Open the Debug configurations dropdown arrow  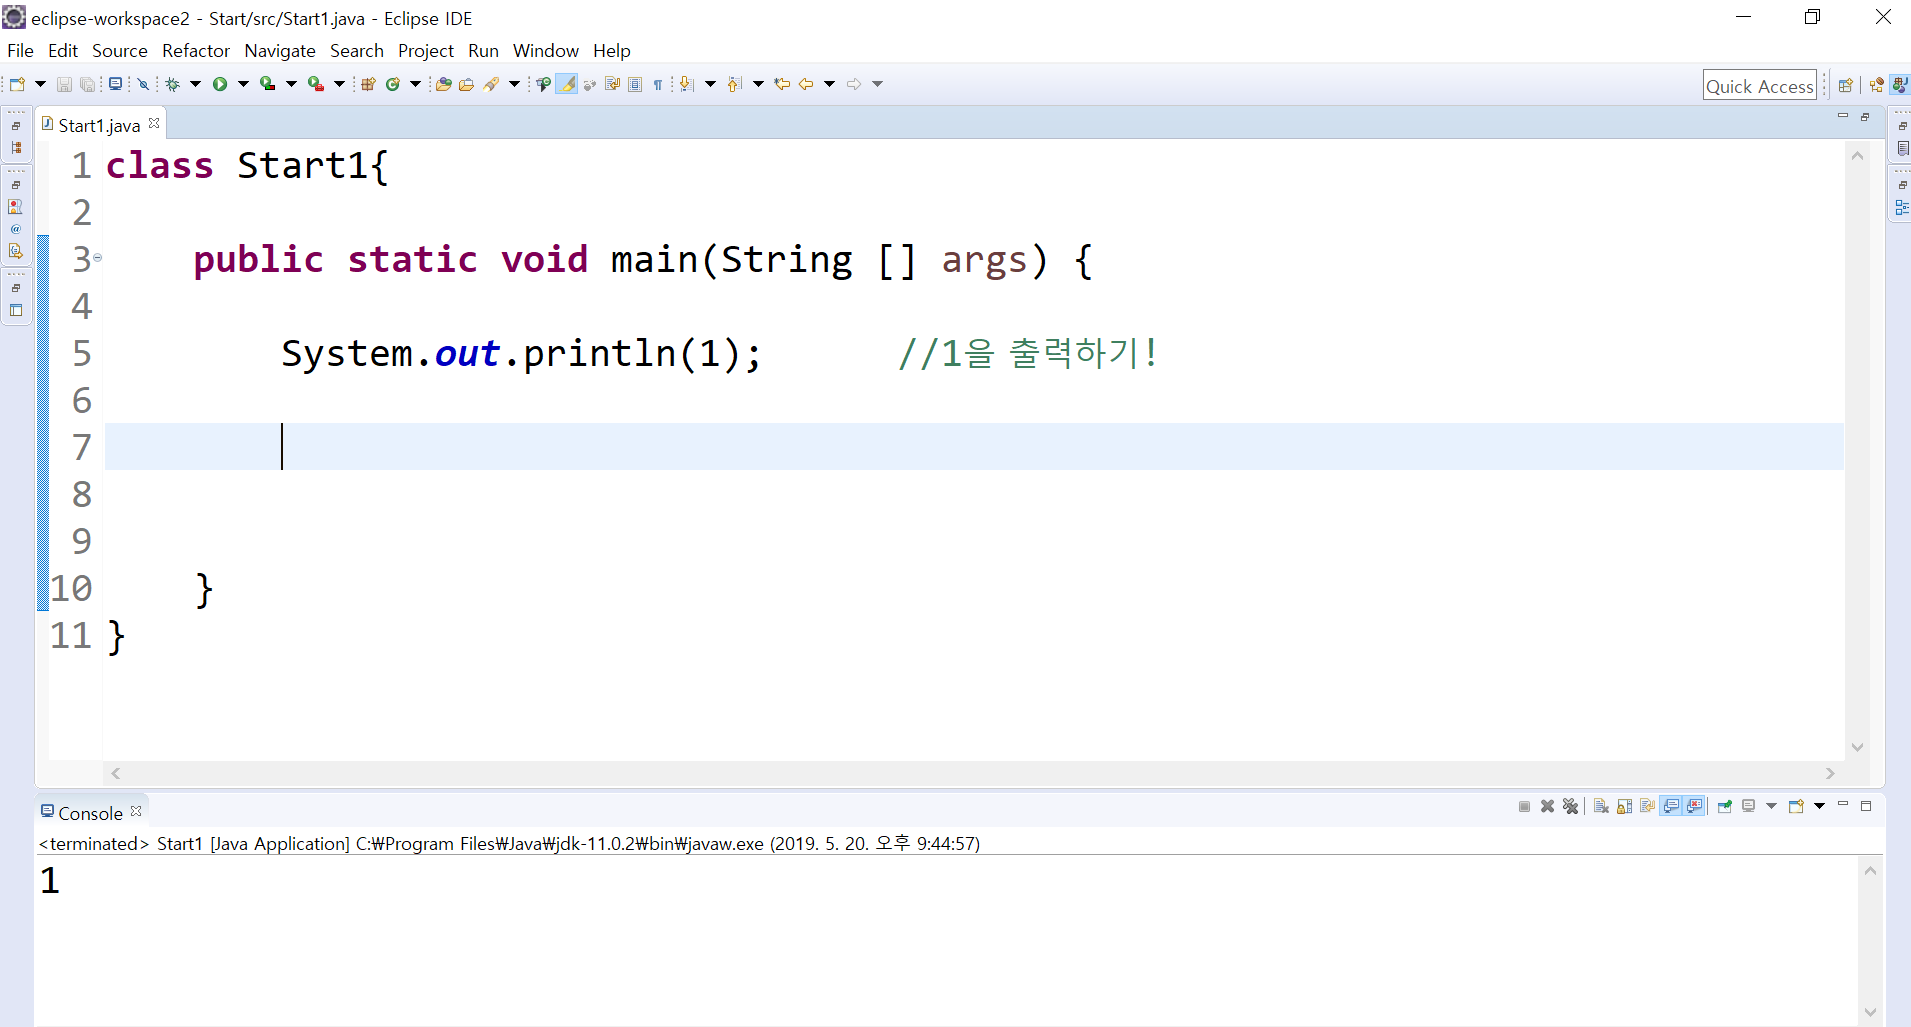196,84
